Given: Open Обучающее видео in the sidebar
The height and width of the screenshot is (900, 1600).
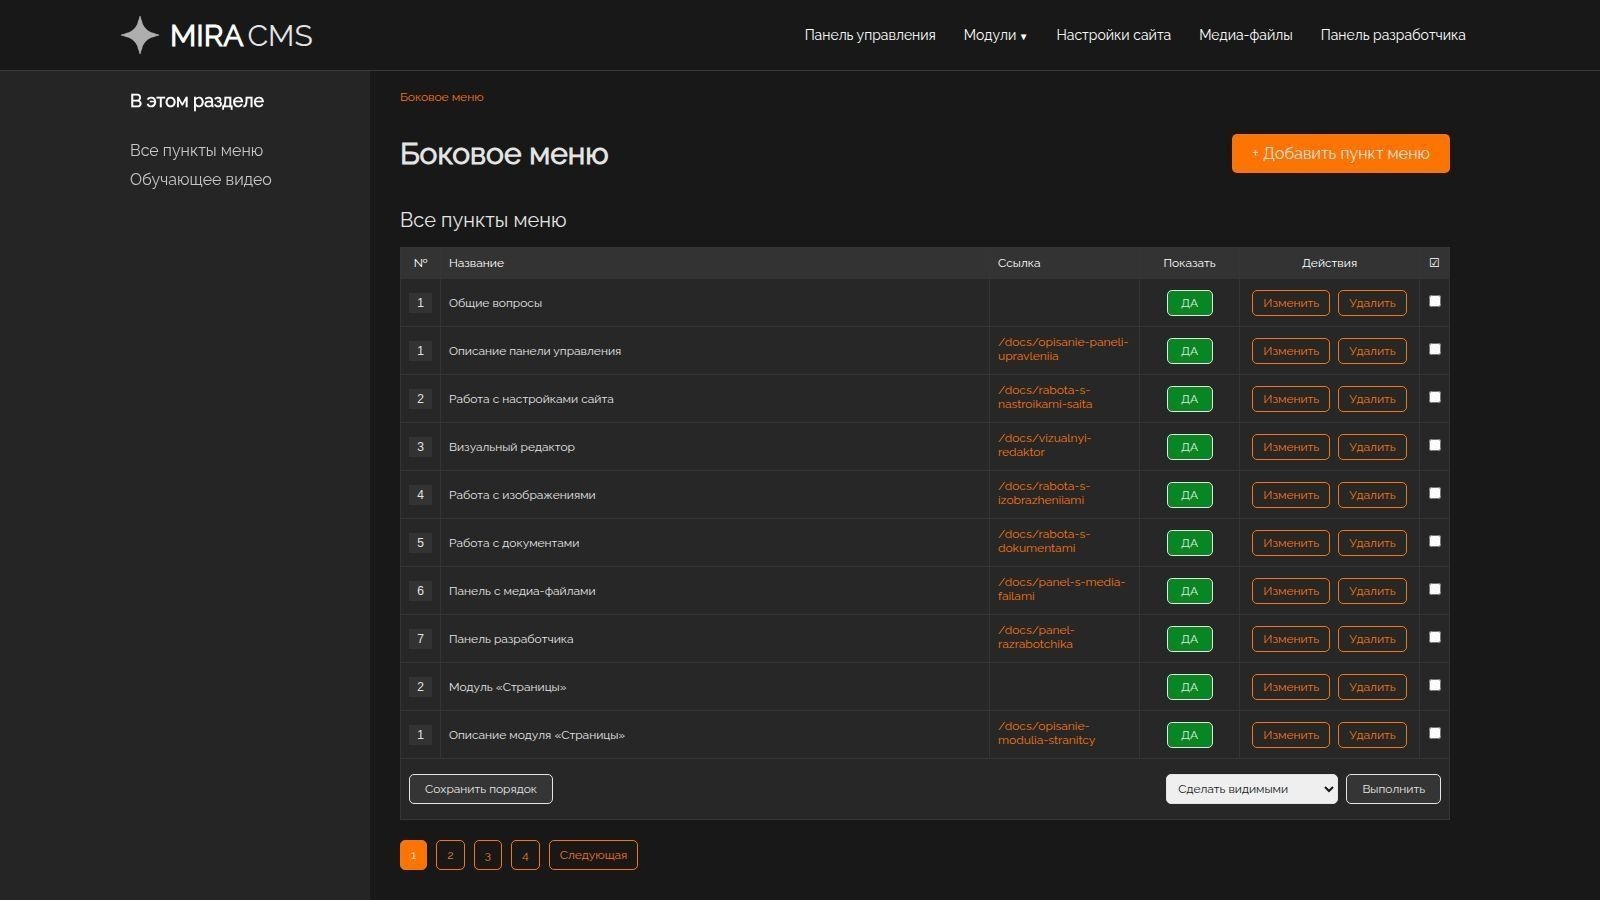Looking at the screenshot, I should (201, 180).
